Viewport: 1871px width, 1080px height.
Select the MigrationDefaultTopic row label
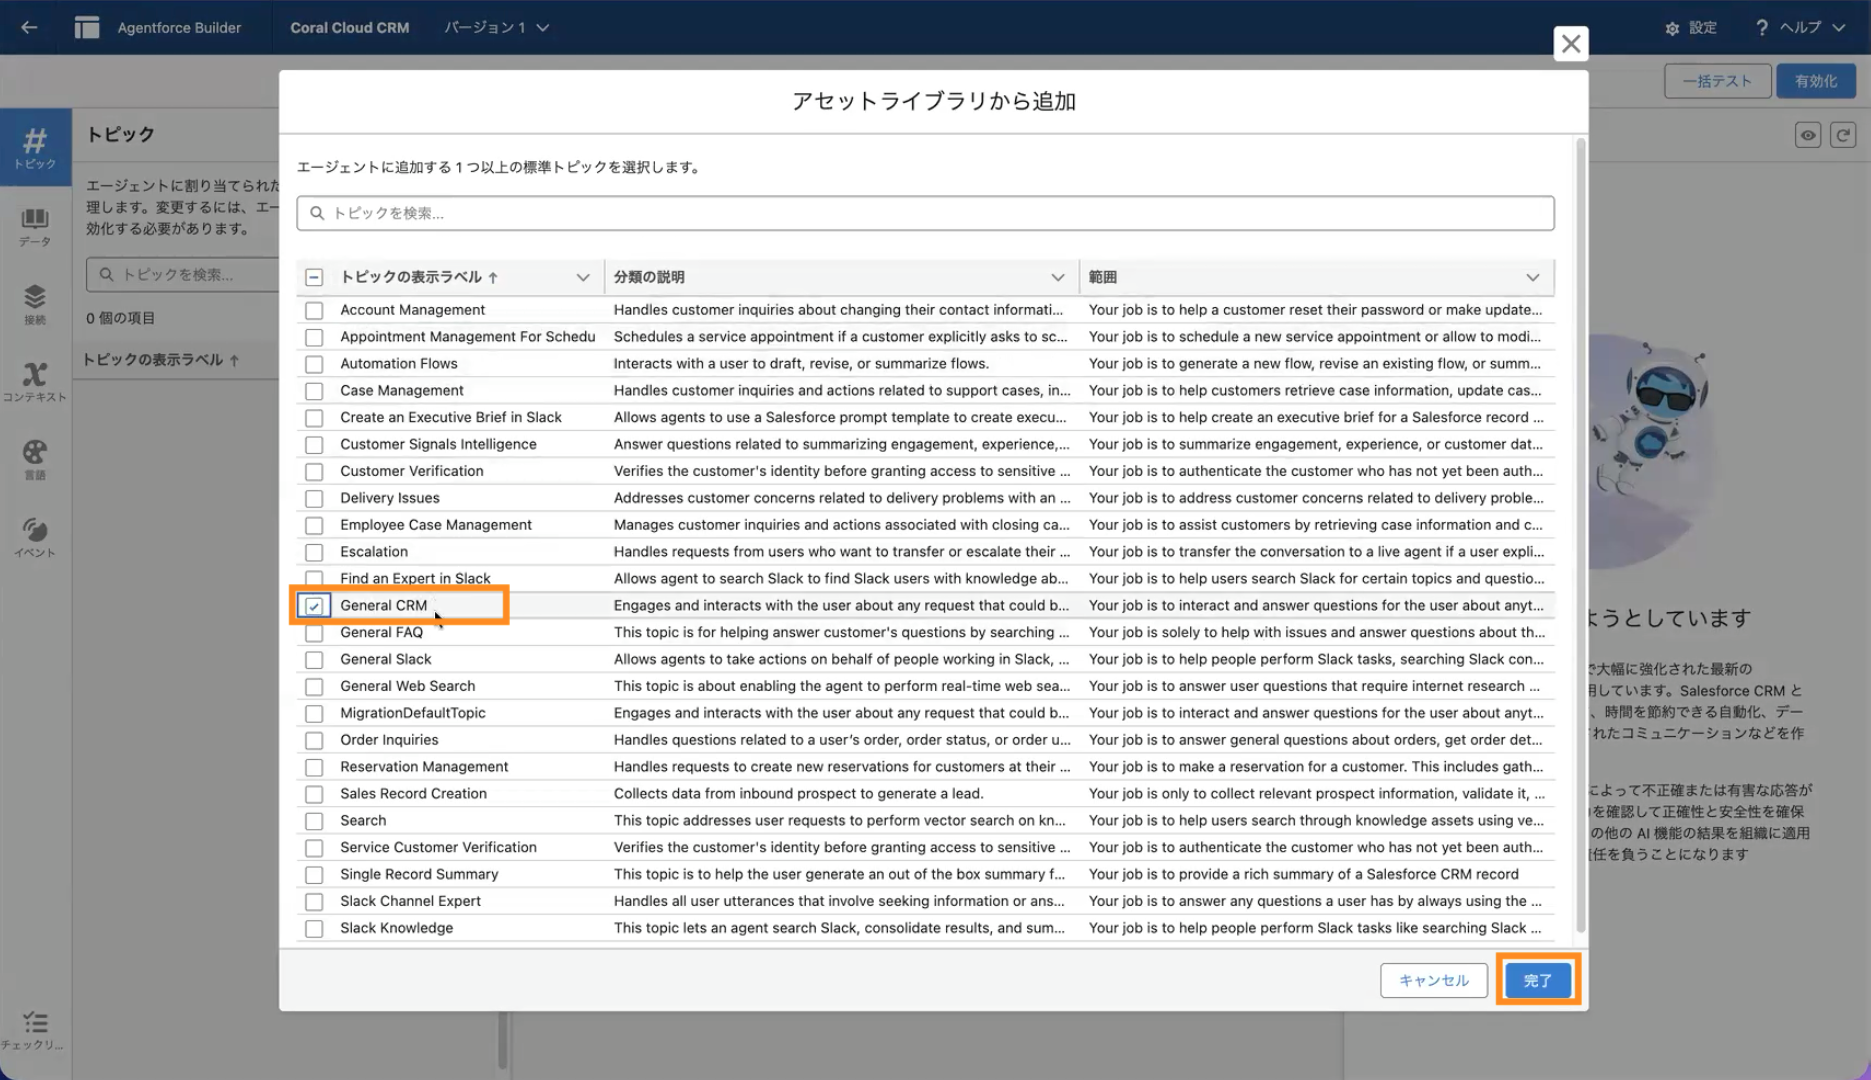pos(412,713)
